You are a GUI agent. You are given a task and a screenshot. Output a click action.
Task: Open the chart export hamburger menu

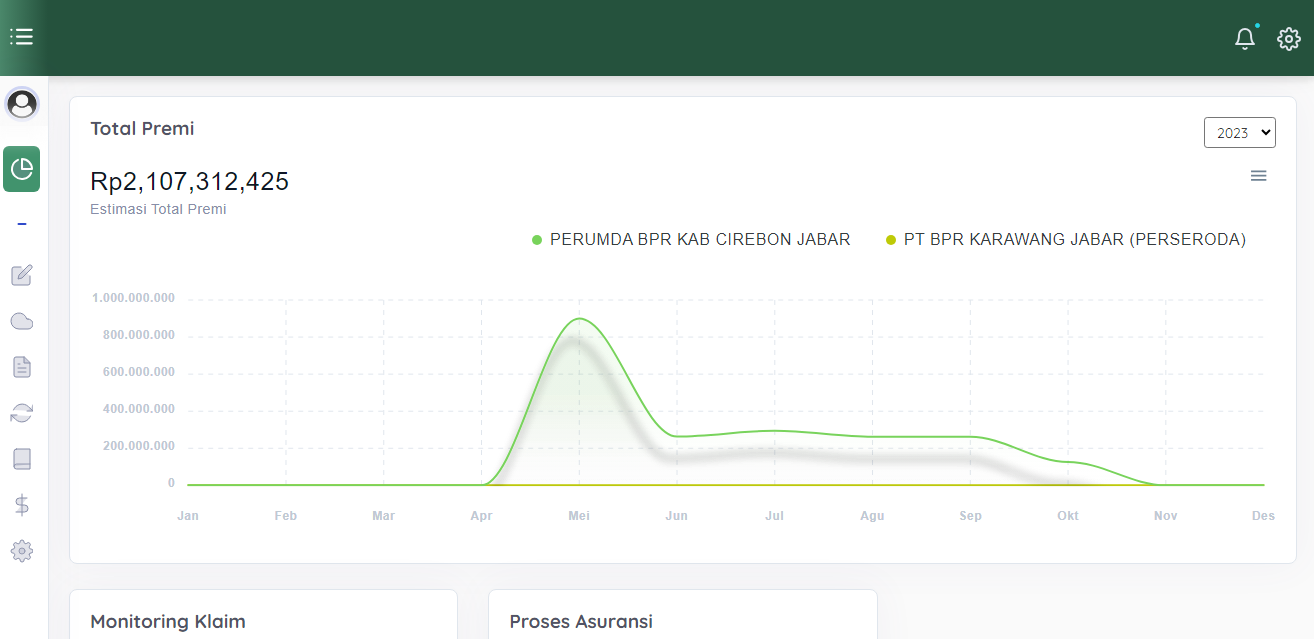point(1258,176)
